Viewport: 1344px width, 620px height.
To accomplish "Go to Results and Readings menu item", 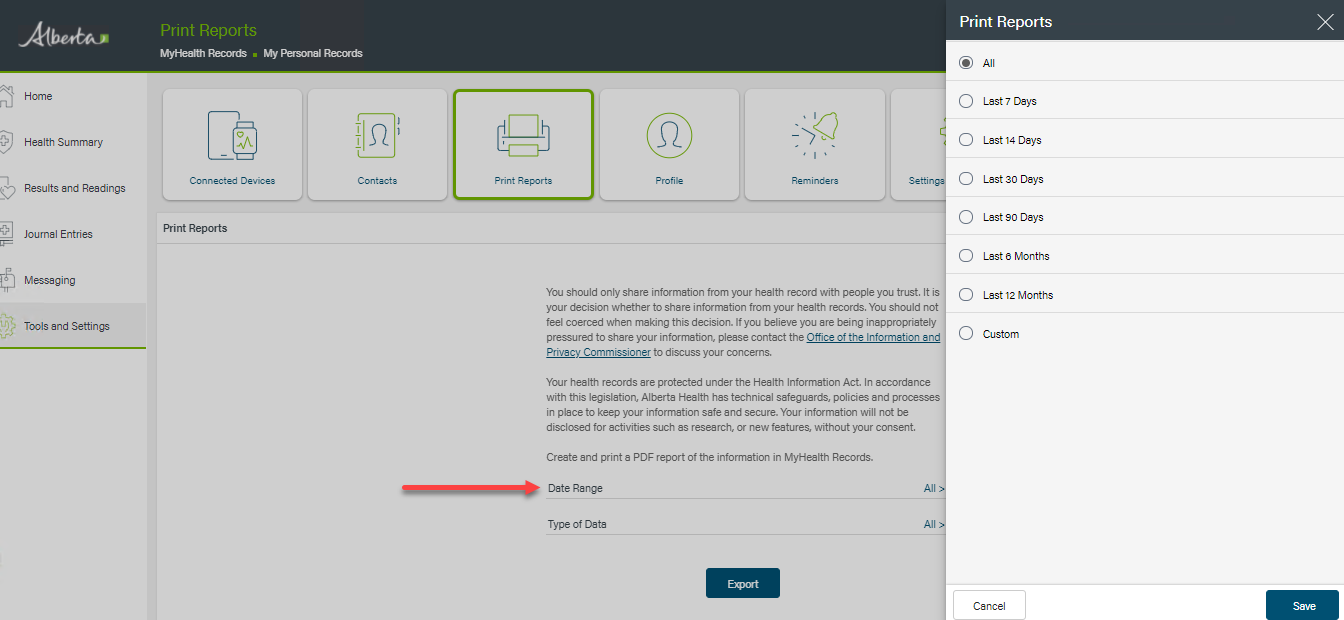I will [74, 188].
